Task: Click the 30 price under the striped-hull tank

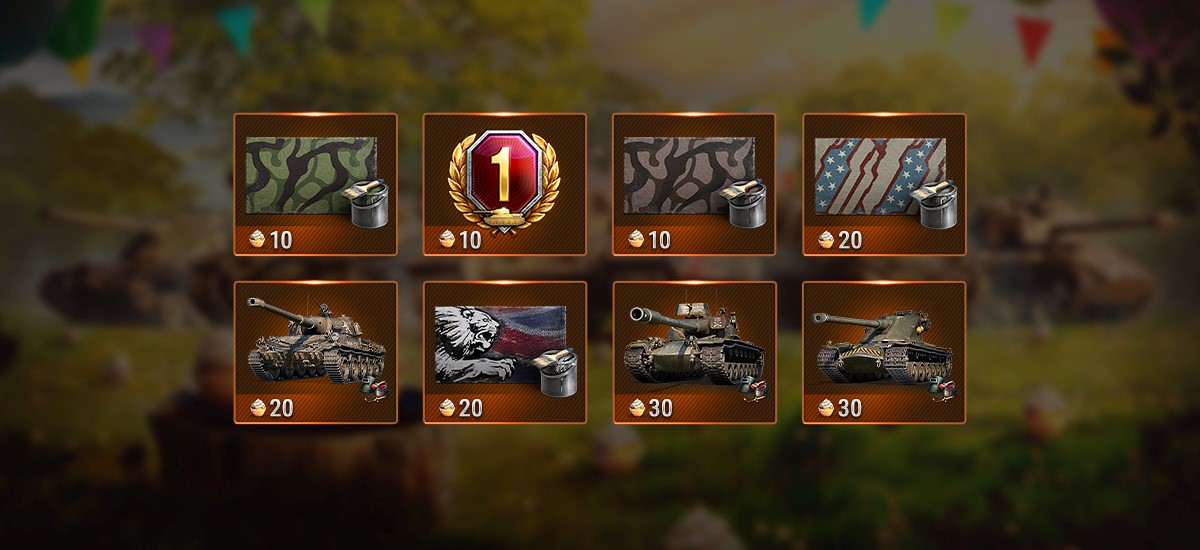Action: (851, 407)
